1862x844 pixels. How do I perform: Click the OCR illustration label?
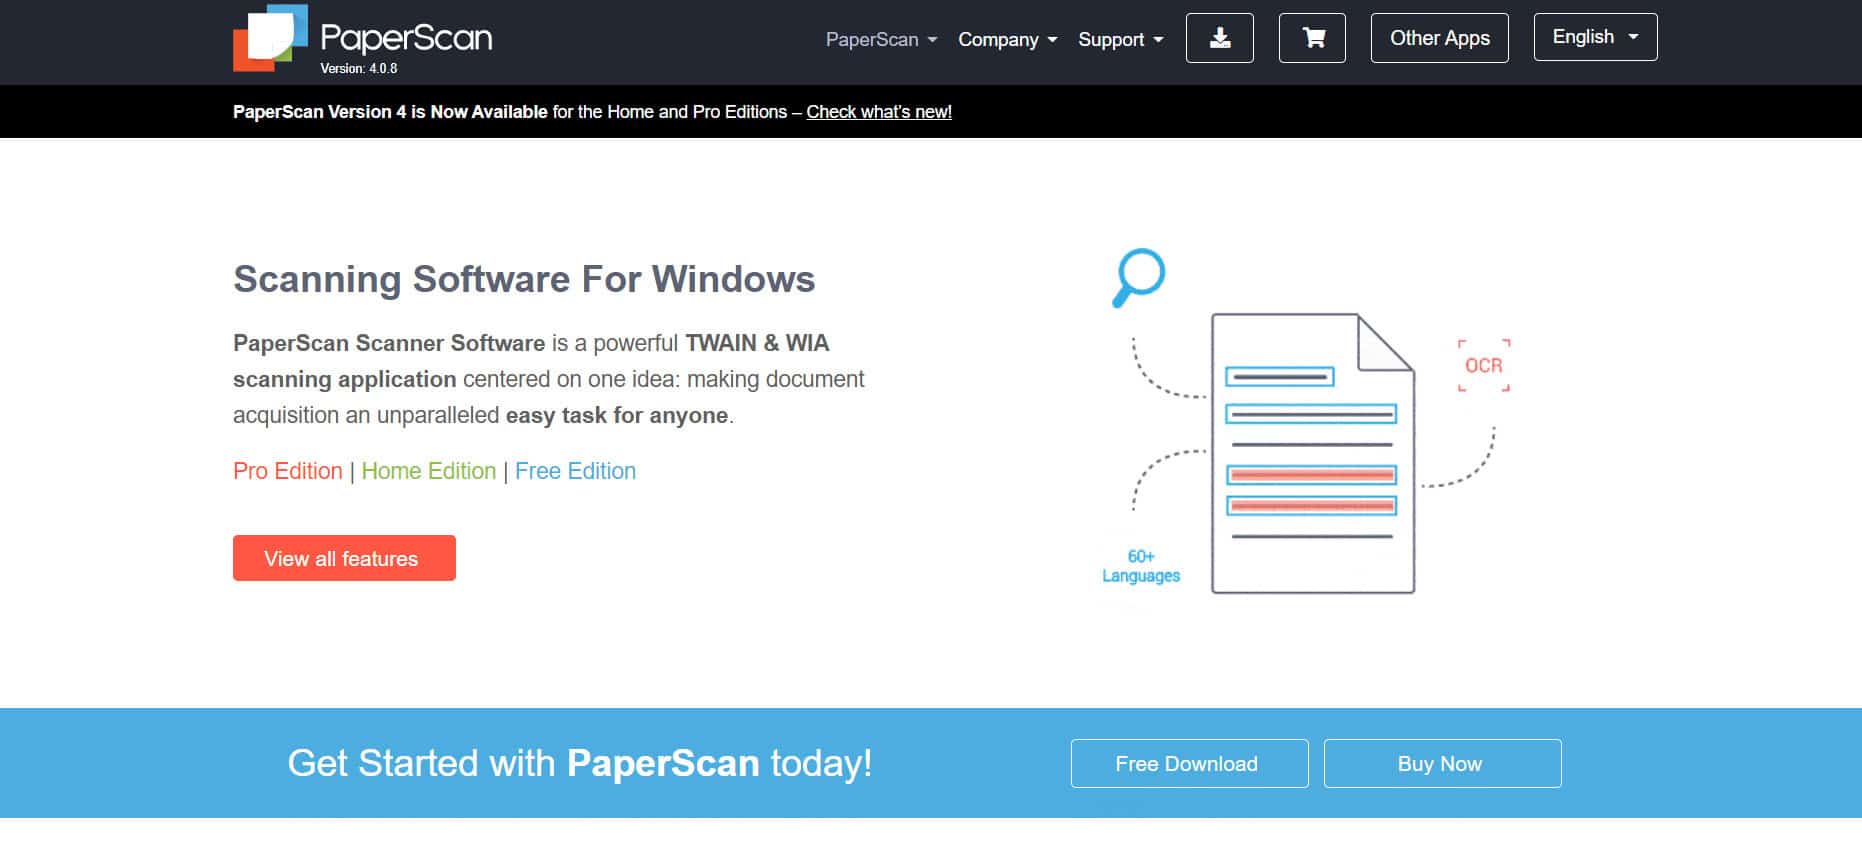click(1484, 365)
